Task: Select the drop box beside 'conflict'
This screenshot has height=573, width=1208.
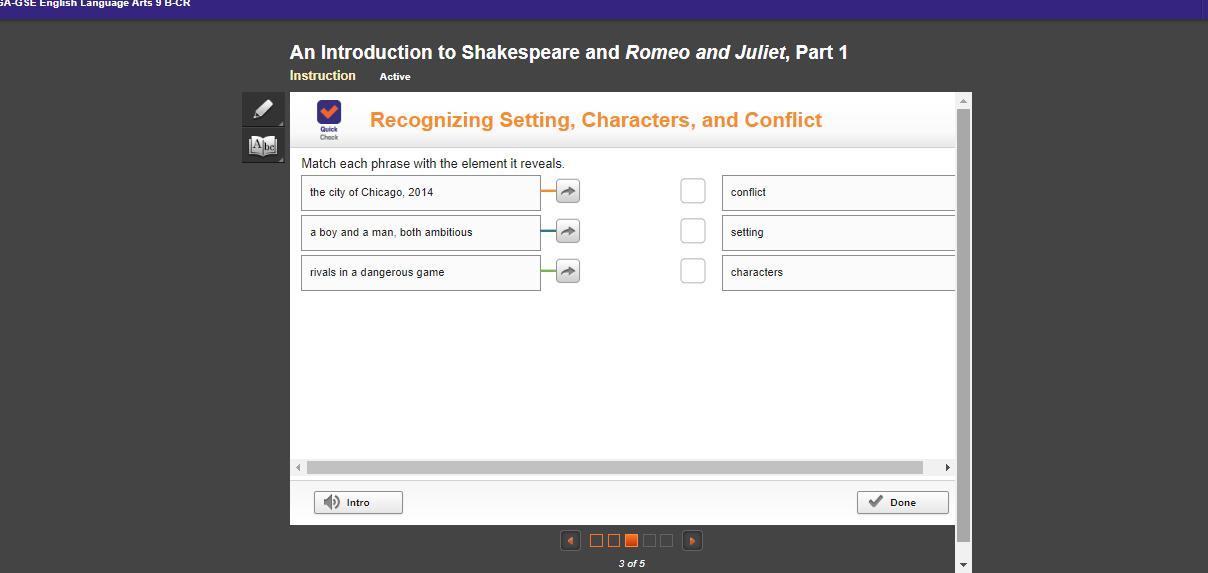Action: click(693, 191)
